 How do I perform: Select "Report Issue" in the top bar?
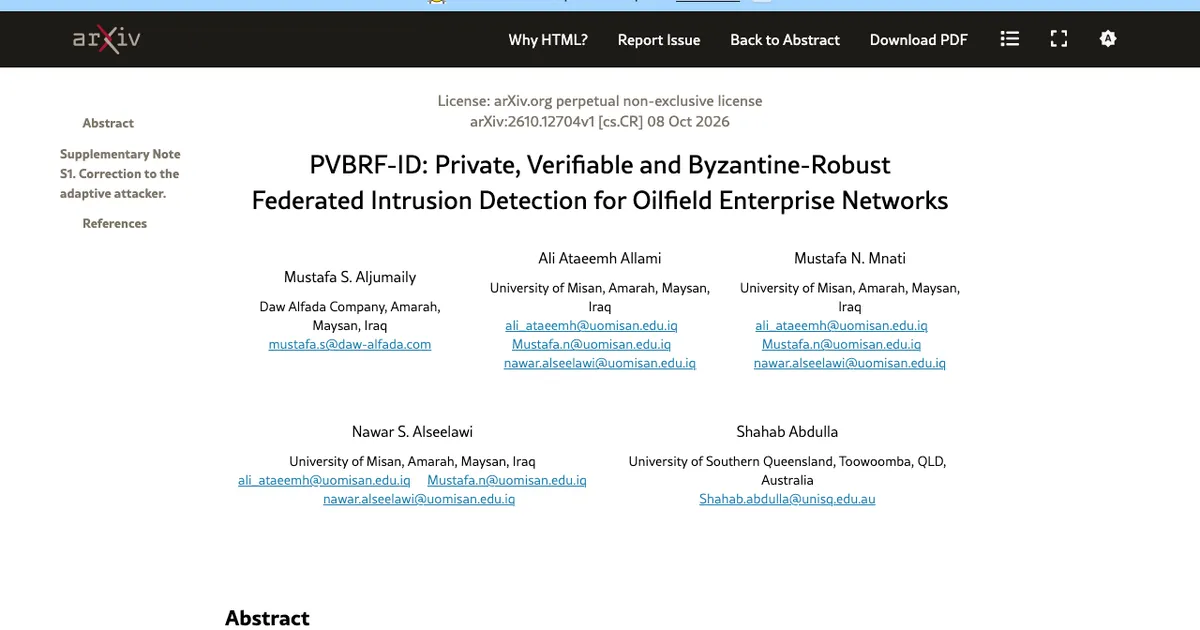659,40
